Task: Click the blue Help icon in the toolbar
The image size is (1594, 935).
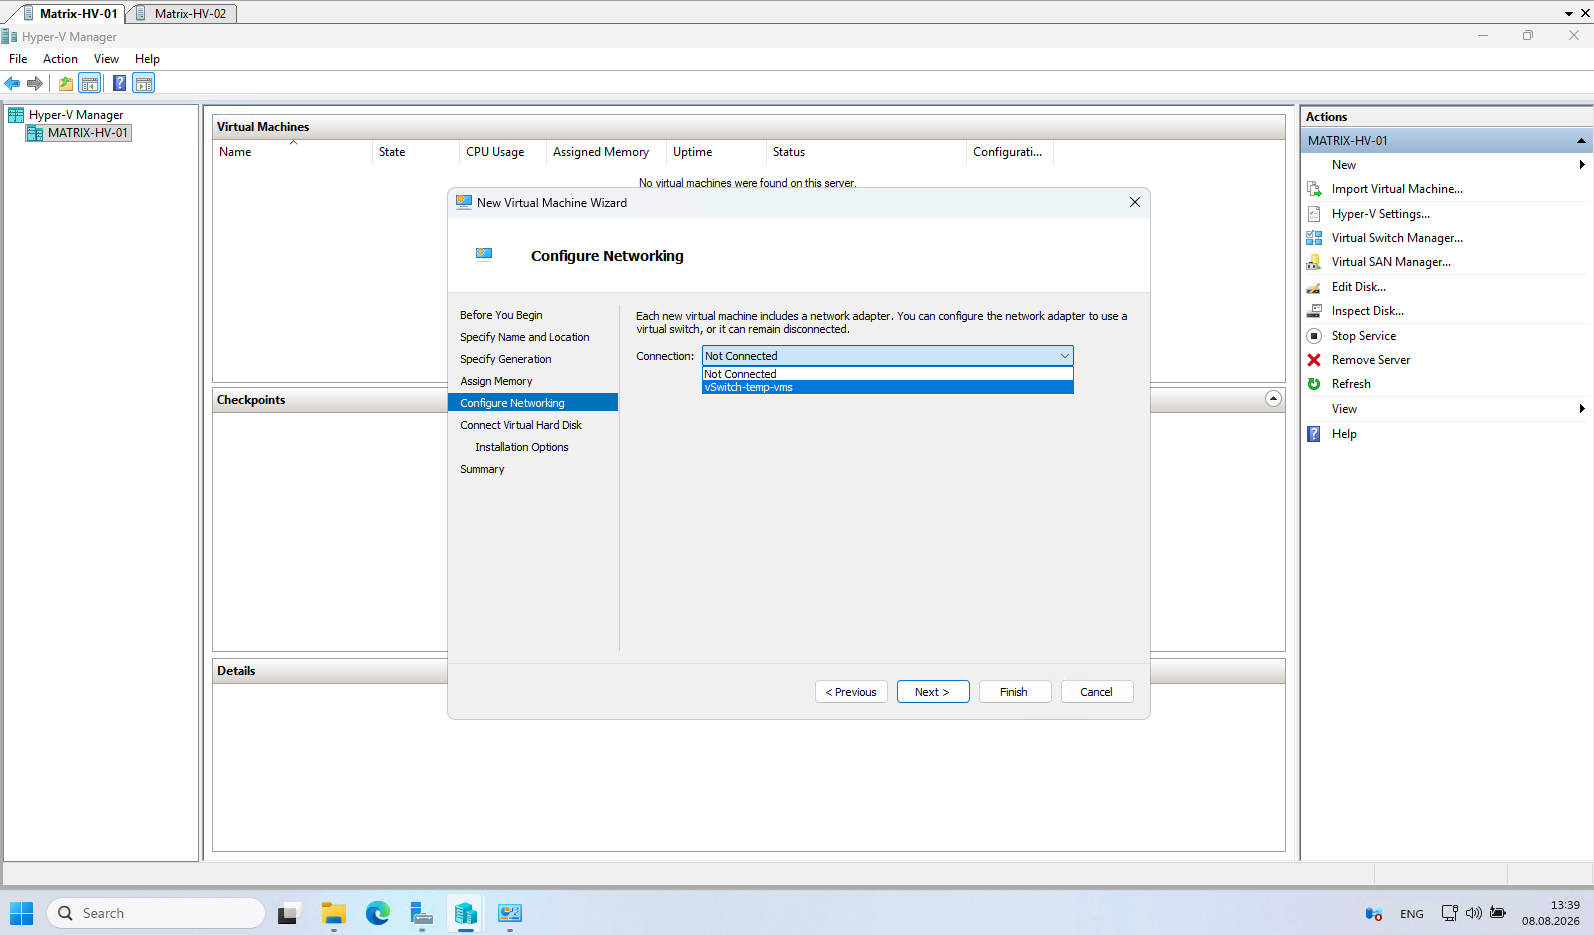Action: coord(119,83)
